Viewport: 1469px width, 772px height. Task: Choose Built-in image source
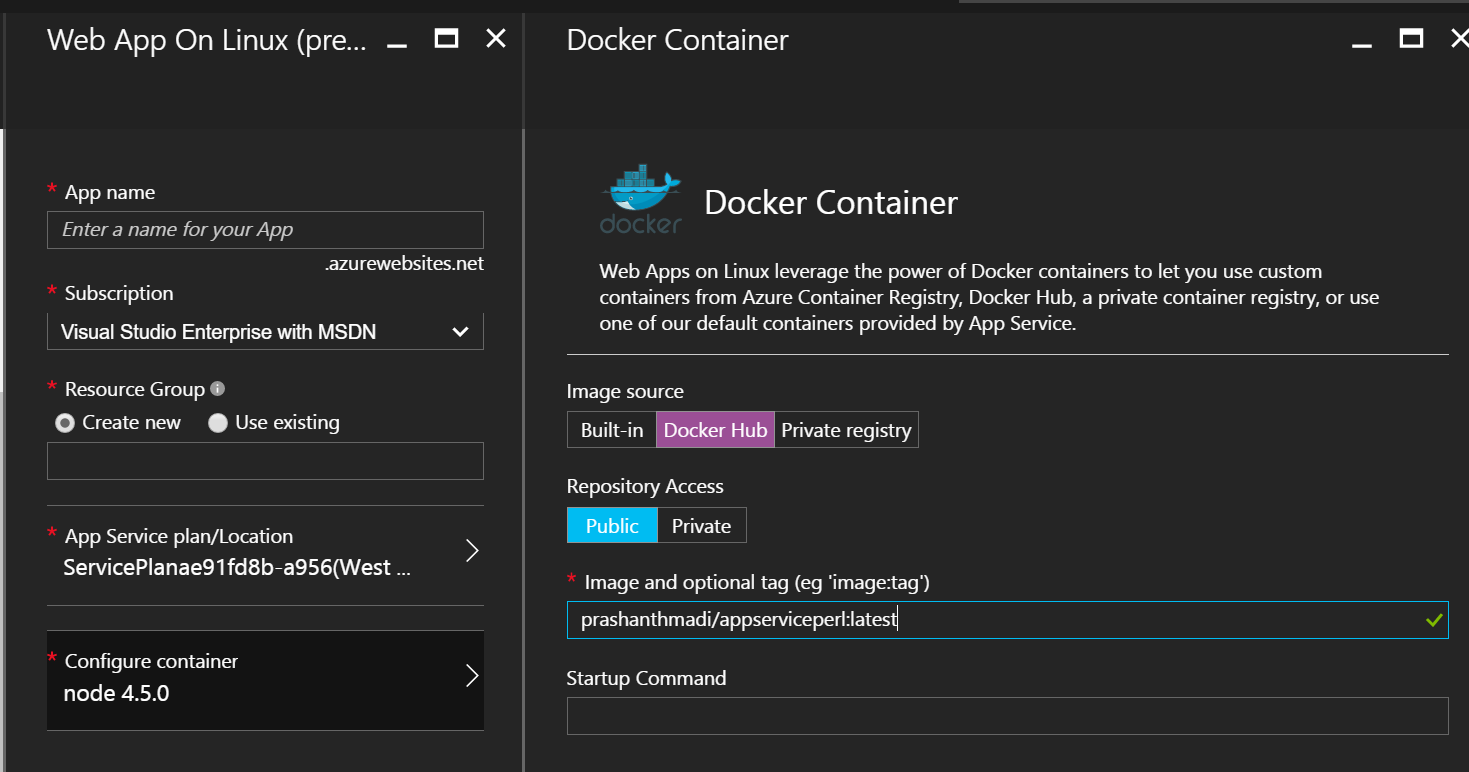[x=612, y=430]
